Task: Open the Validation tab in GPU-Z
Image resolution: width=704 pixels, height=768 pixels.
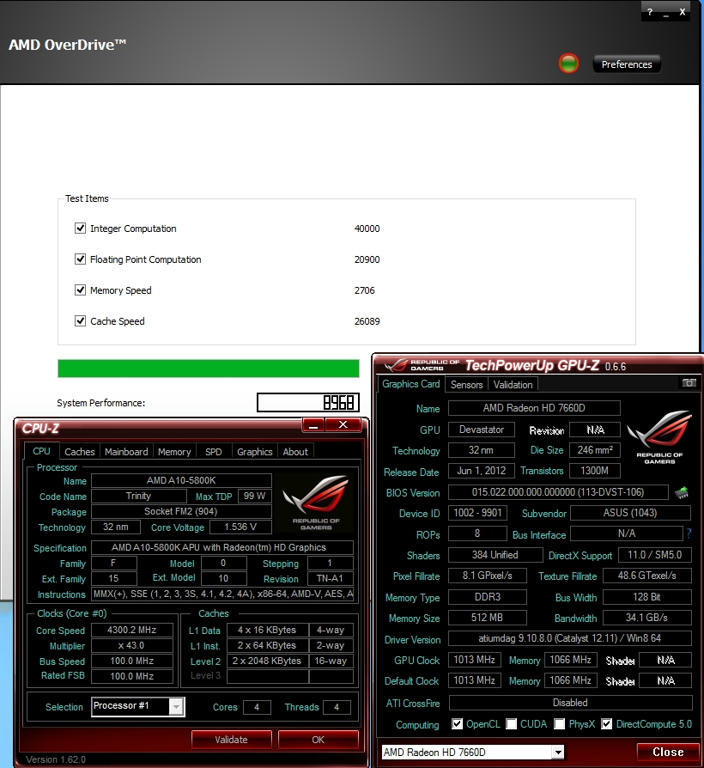Action: 513,384
